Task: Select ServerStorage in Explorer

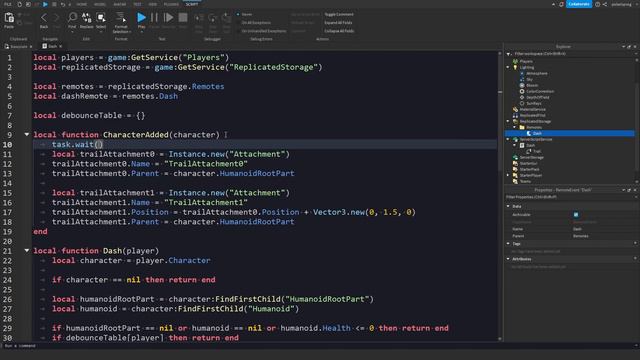Action: tap(531, 157)
